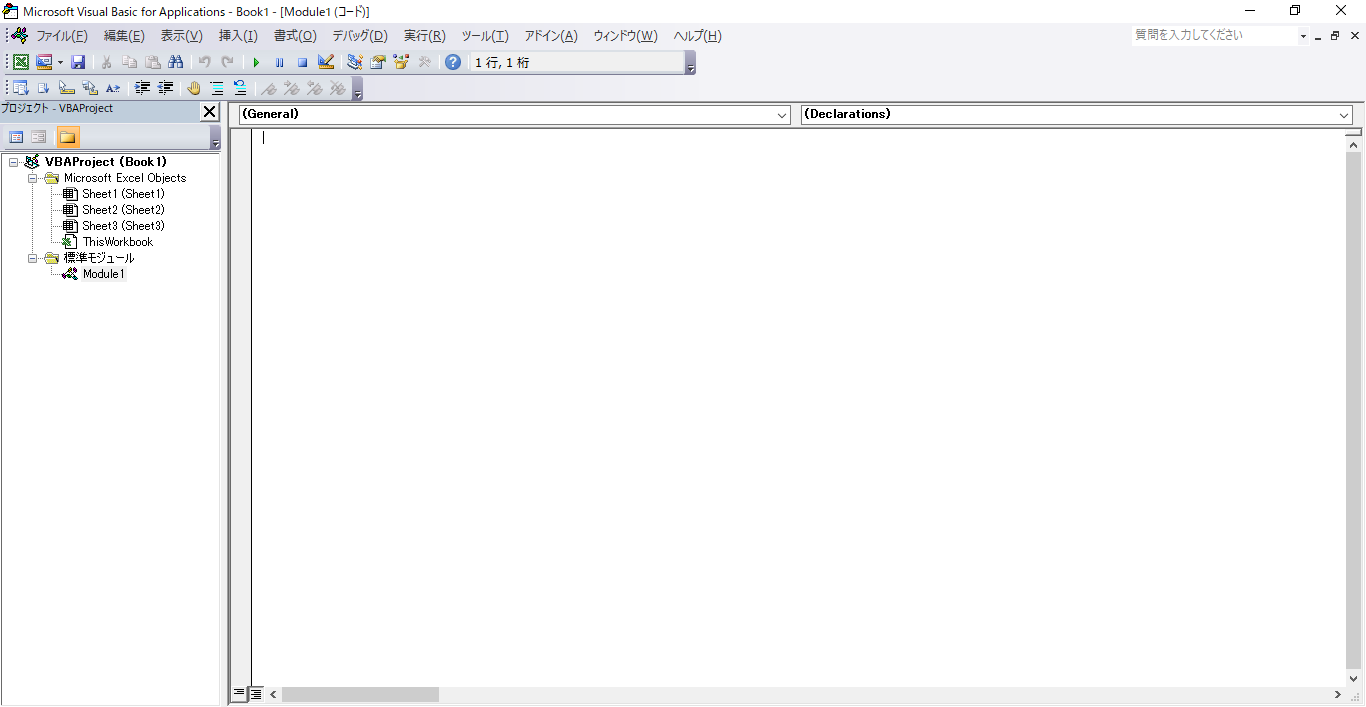Run the macro with the green play icon

[256, 62]
